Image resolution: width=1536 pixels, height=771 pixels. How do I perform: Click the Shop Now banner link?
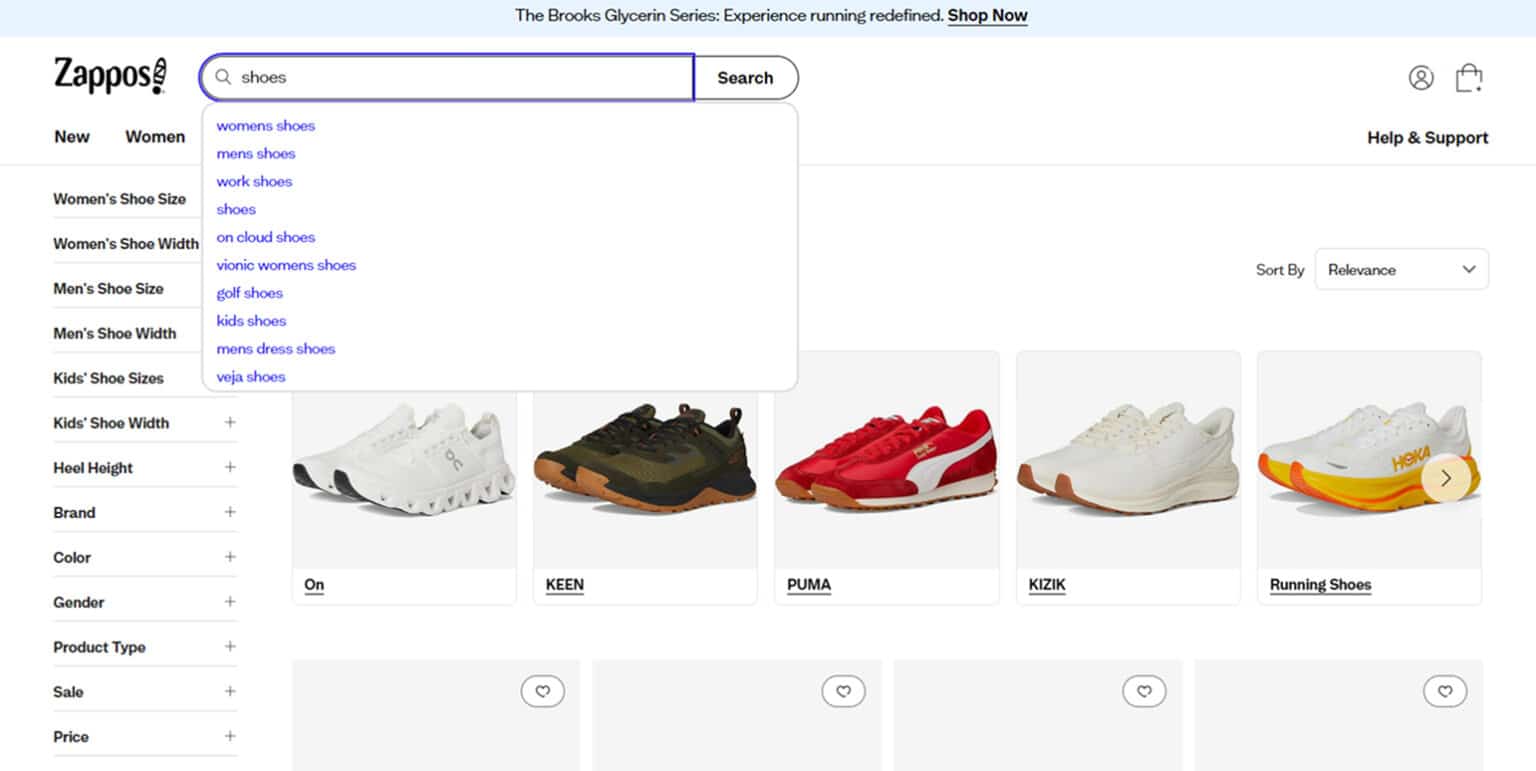coord(987,16)
